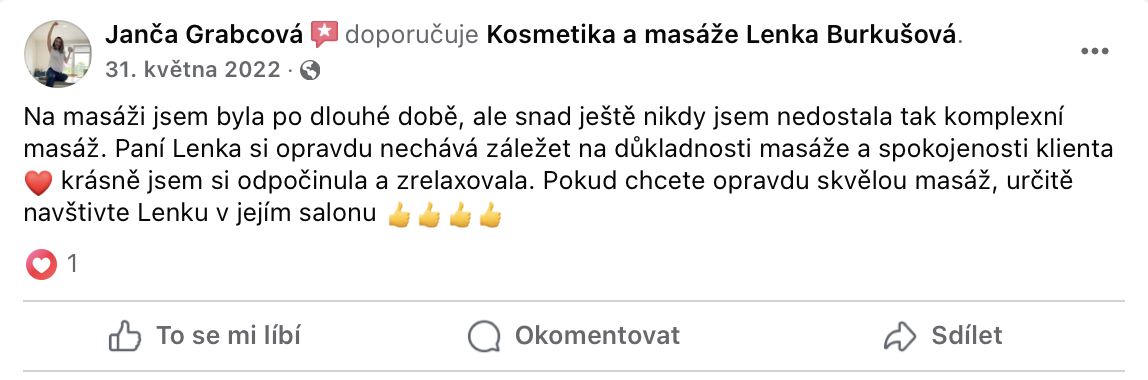The width and height of the screenshot is (1148, 380).
Task: Click the last thumbs-up emoji in the review
Action: [x=491, y=216]
